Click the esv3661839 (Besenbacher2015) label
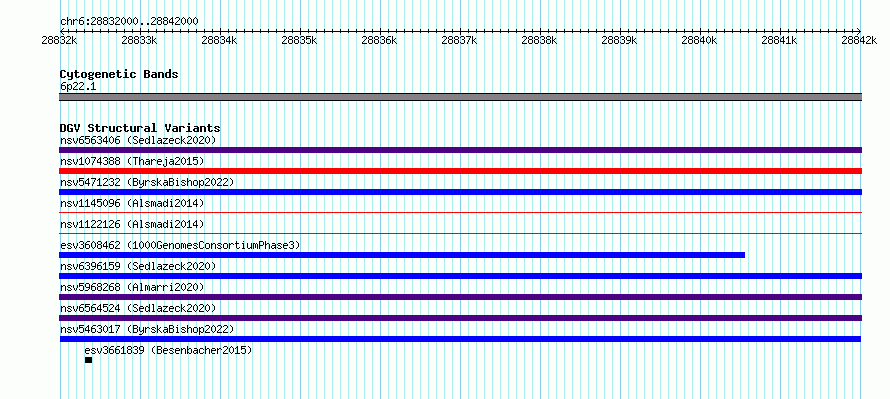Screen dimensions: 890x399 (168, 350)
